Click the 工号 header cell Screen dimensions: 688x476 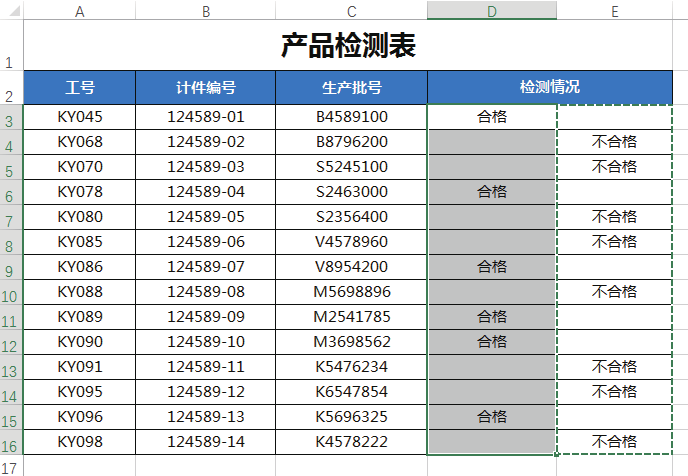(79, 87)
